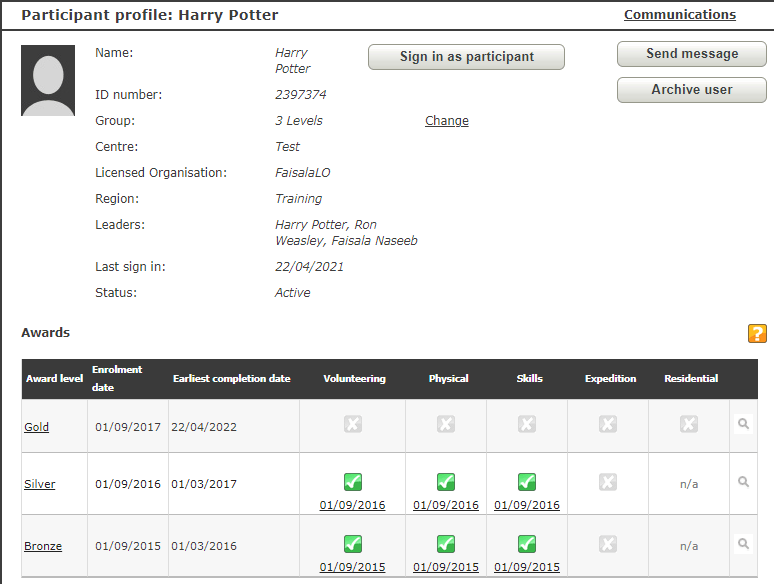Open the Awards help question-mark icon
This screenshot has height=584, width=774.
point(757,333)
